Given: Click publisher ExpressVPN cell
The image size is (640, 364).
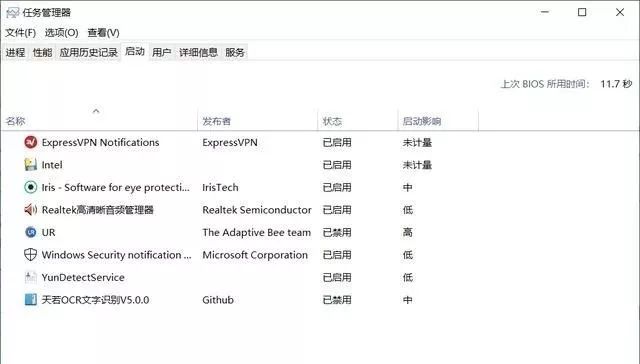Looking at the screenshot, I should [x=230, y=142].
